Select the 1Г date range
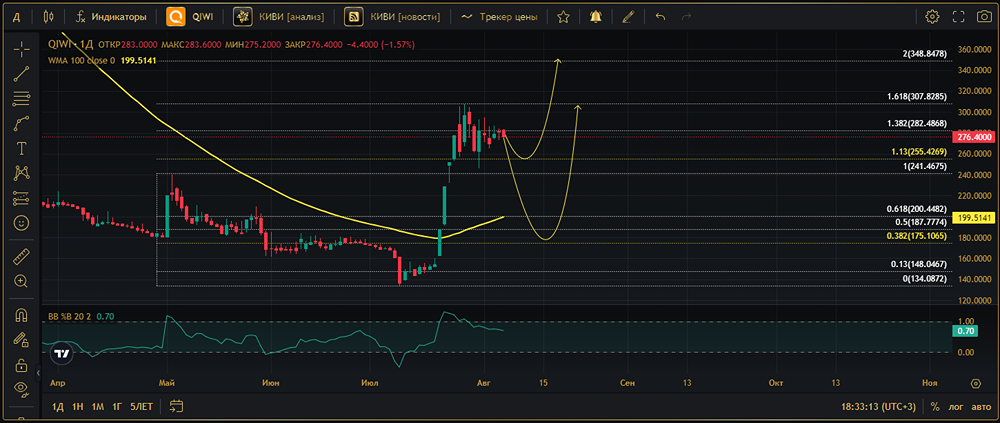 tap(117, 406)
